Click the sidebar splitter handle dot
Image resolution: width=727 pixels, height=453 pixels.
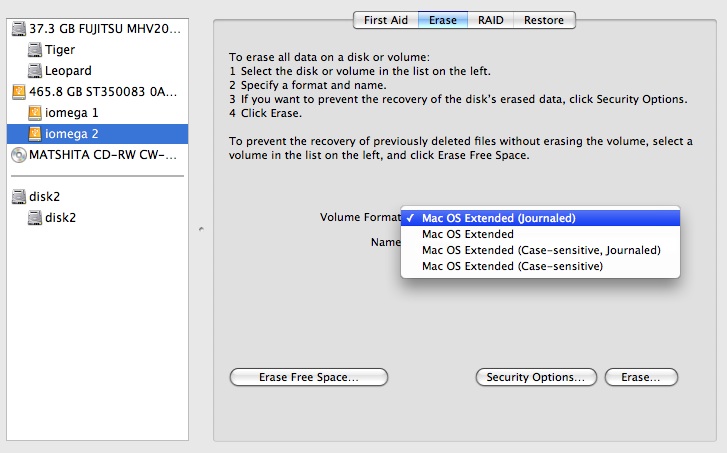click(201, 229)
